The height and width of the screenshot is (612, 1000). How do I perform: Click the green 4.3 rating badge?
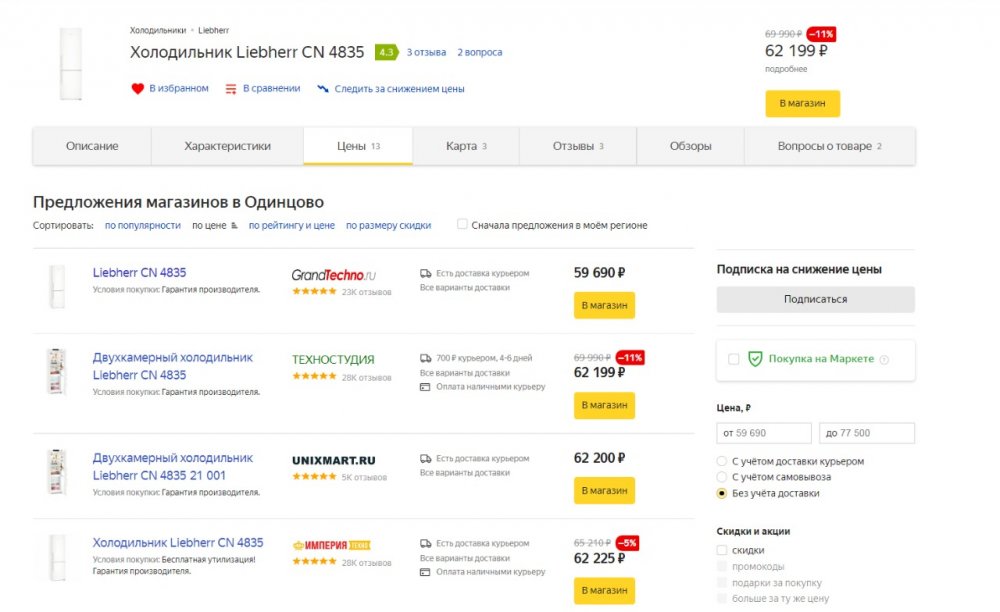tap(385, 52)
